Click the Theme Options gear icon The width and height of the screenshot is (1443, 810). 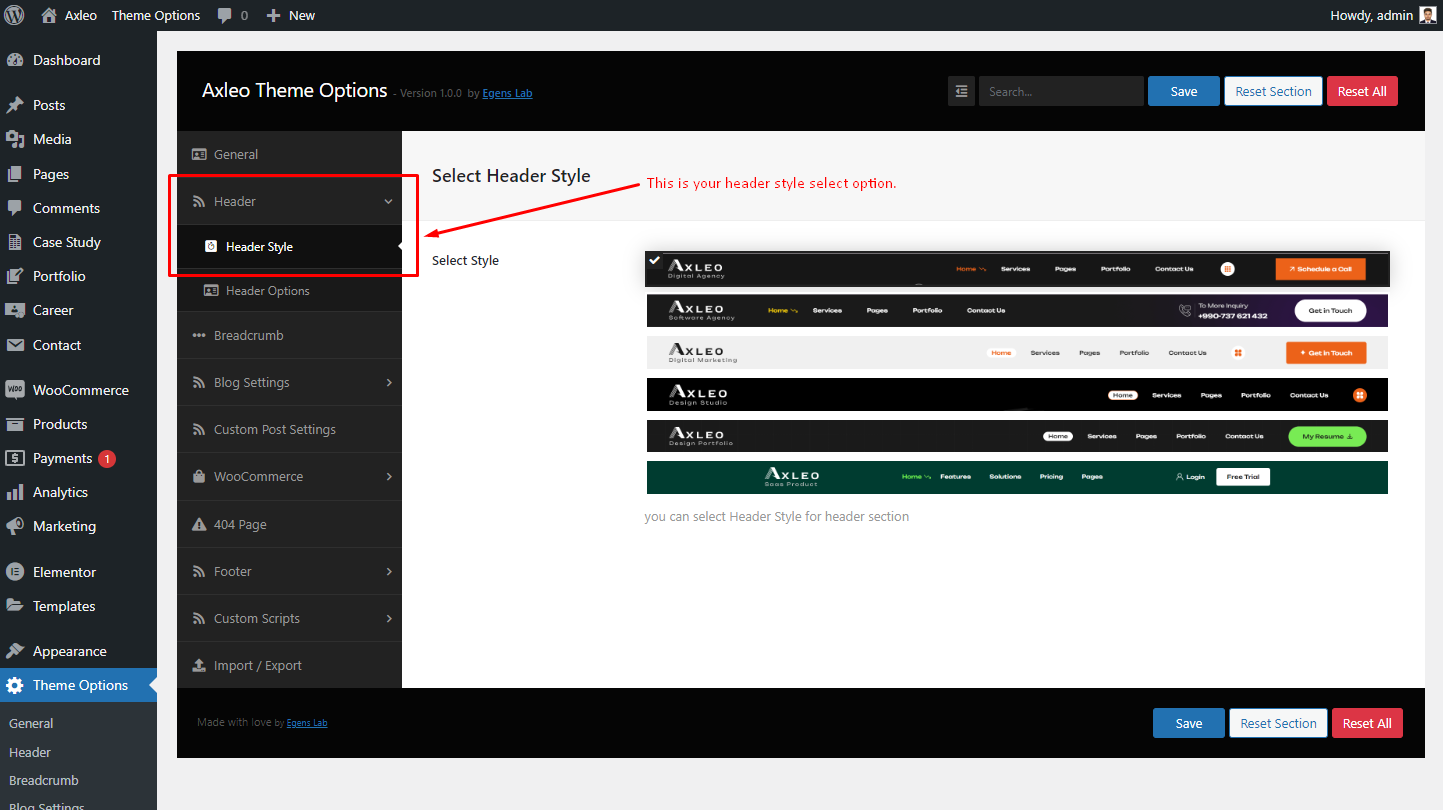pos(15,685)
